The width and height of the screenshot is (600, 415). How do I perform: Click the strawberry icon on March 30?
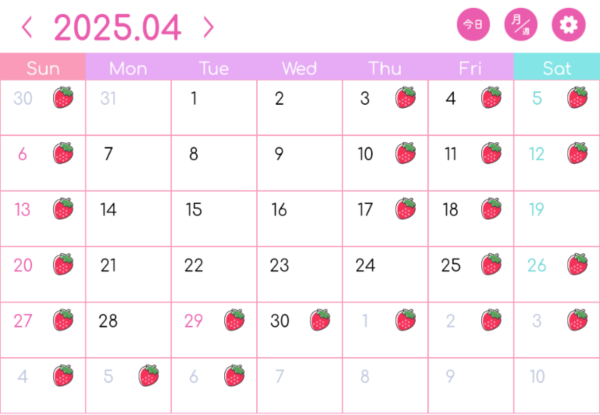click(x=63, y=98)
